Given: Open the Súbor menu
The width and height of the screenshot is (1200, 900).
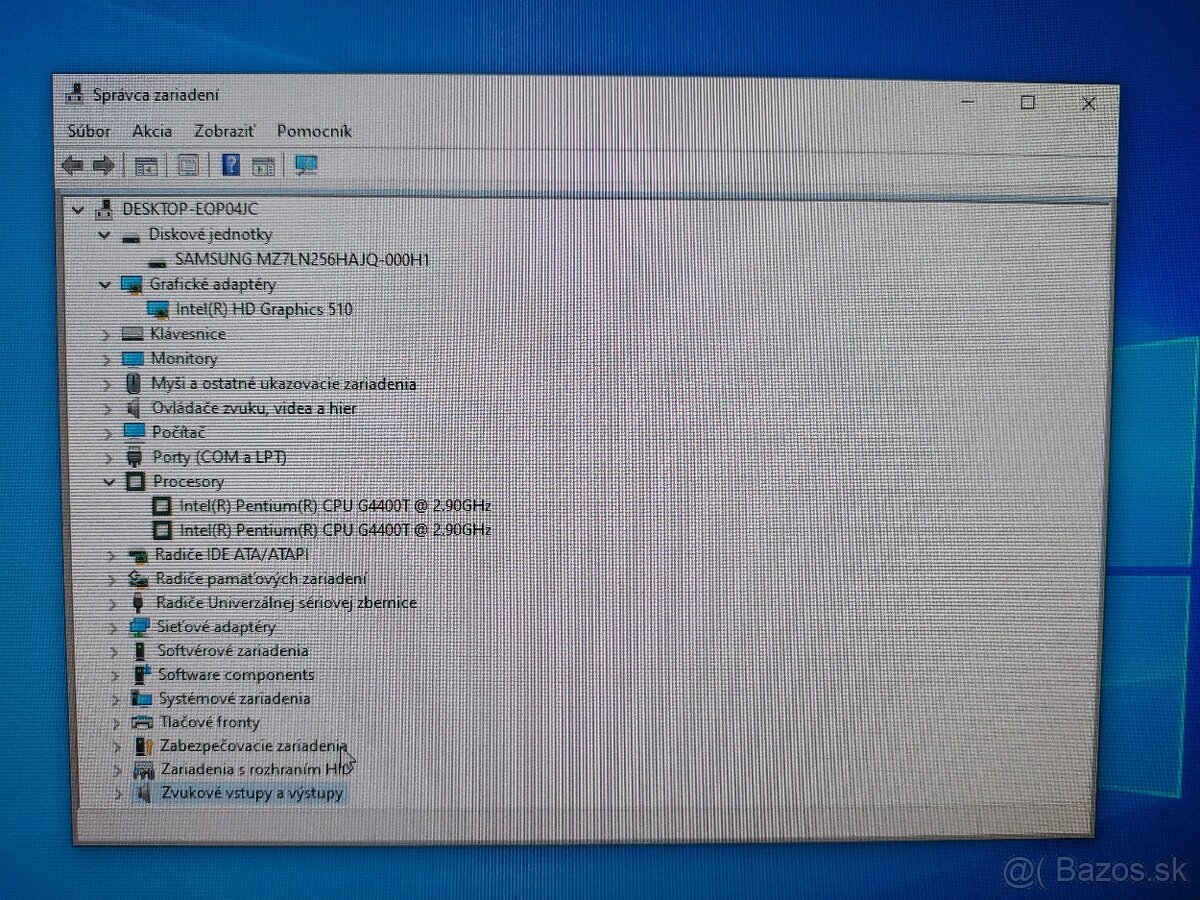Looking at the screenshot, I should (x=89, y=131).
